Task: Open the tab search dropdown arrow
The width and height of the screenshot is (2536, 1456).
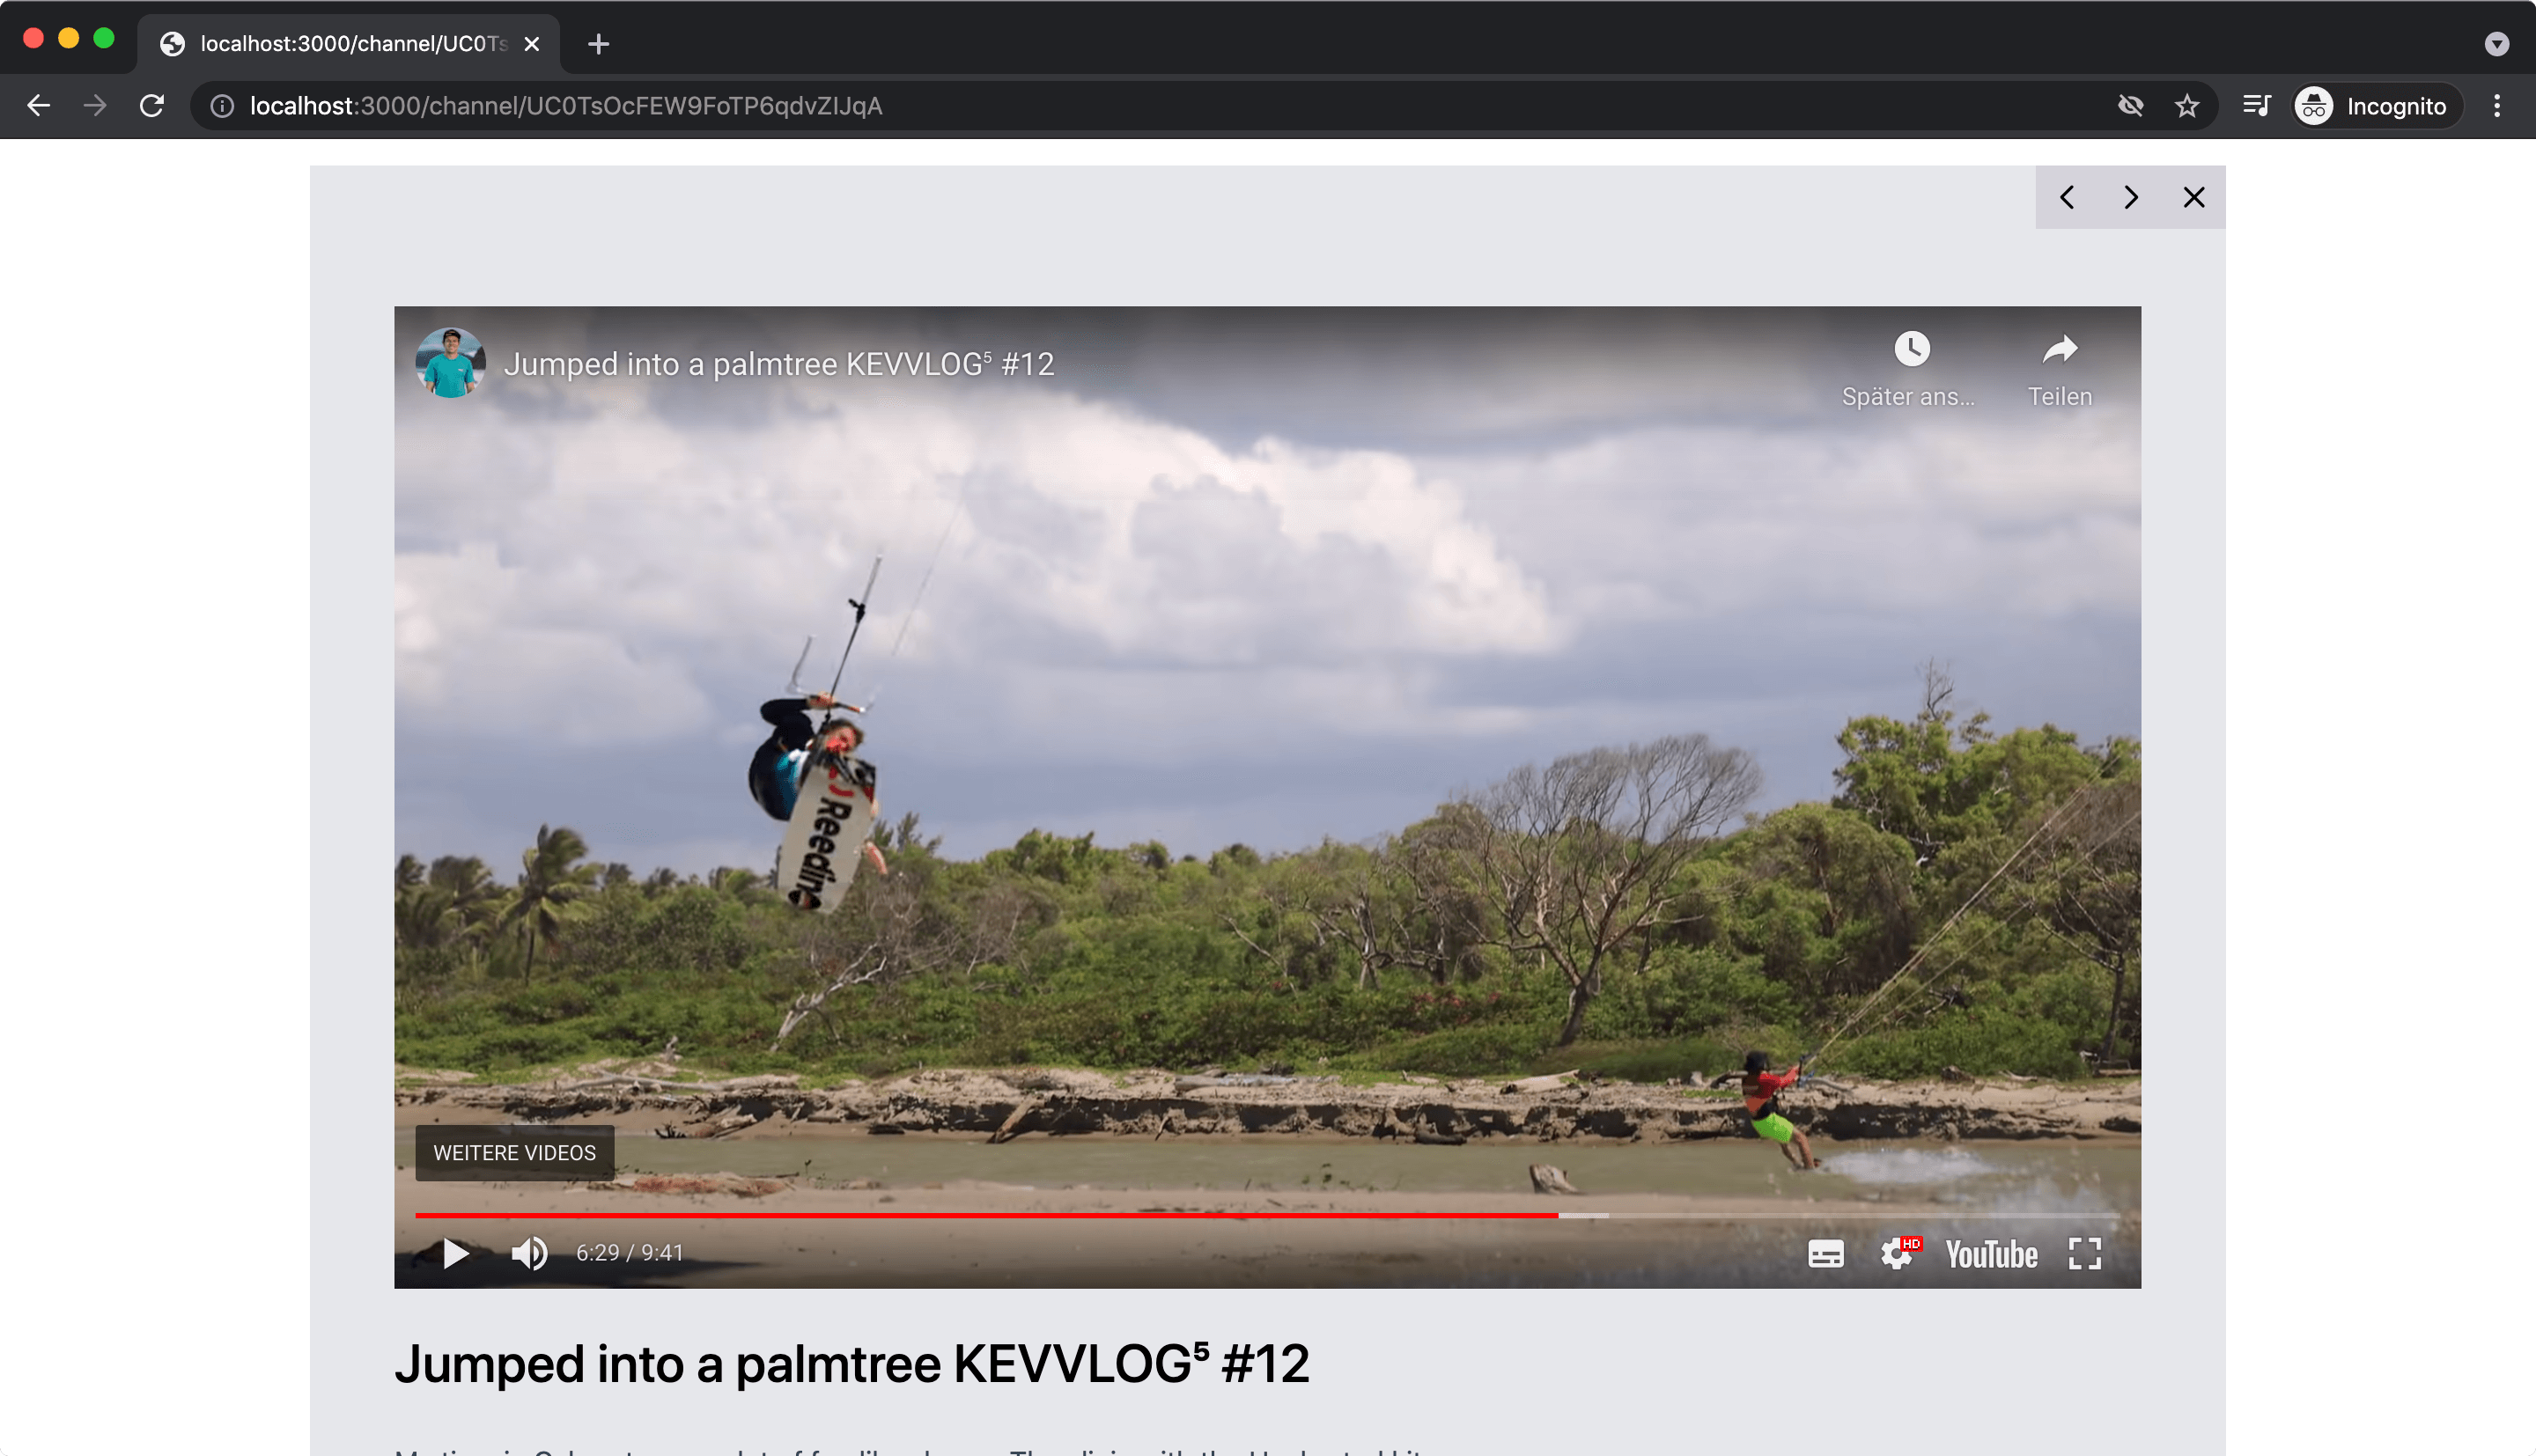Action: click(2497, 44)
